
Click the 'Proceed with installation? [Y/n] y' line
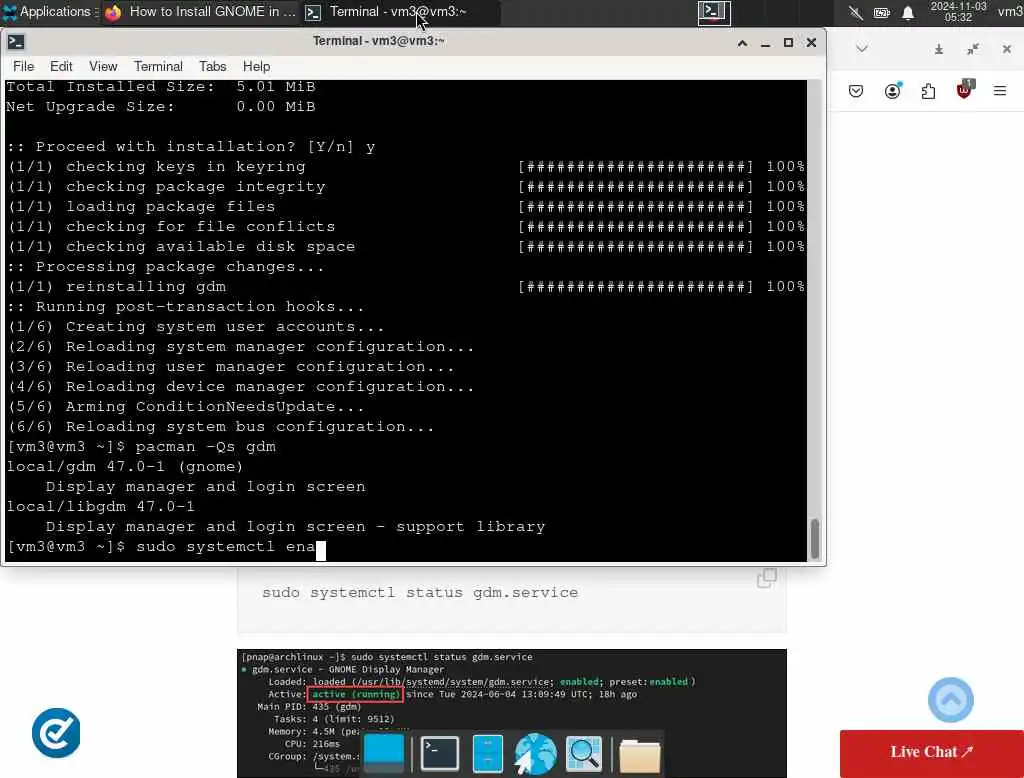coord(191,147)
